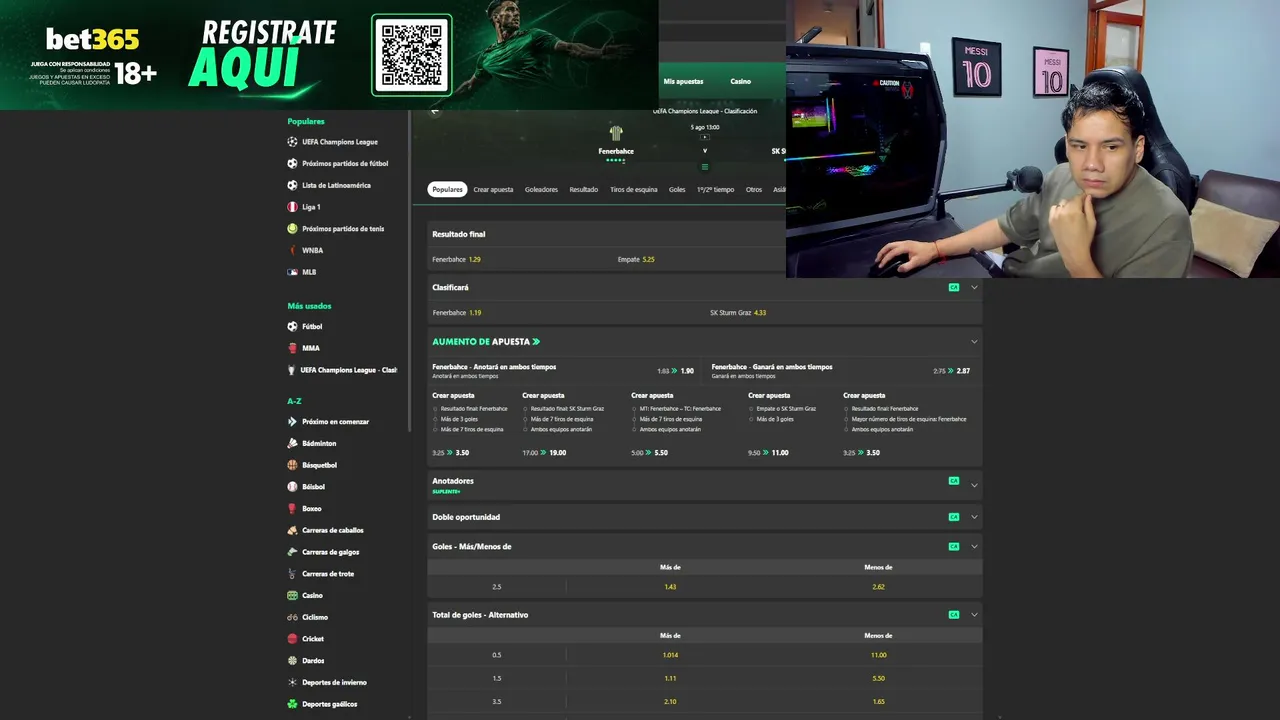Viewport: 1280px width, 720px height.
Task: Toggle crear apuesta badge on Doble oportunidad
Action: click(954, 517)
